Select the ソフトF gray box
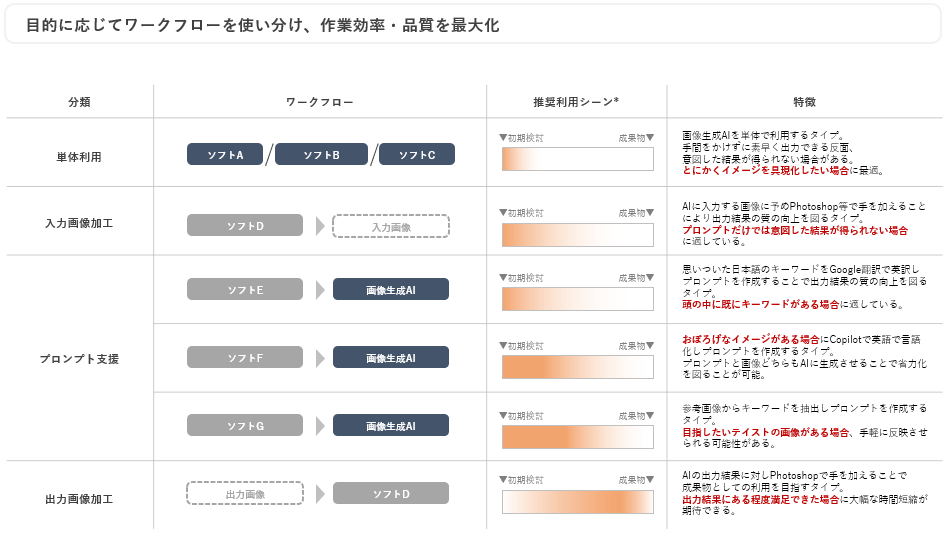 [245, 357]
